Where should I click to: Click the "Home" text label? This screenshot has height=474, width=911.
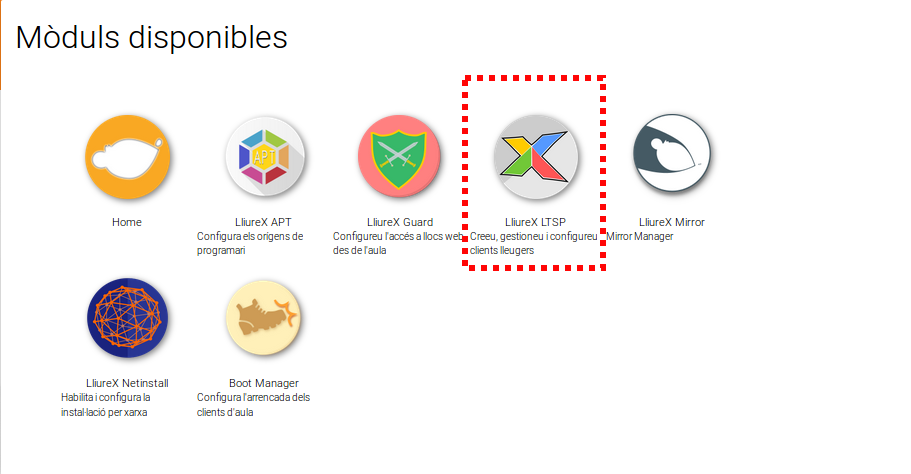[127, 222]
